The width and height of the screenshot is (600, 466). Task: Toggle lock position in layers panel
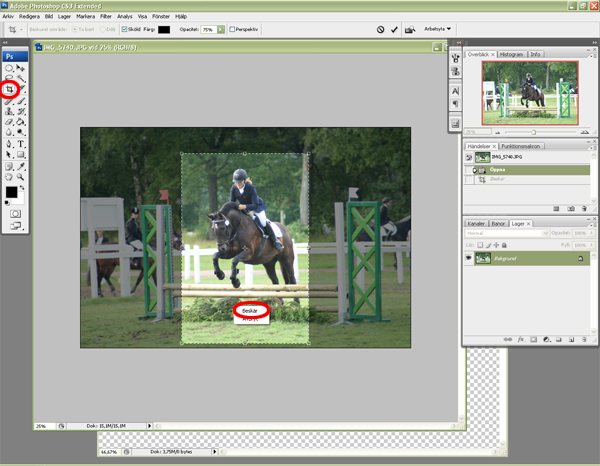[496, 245]
